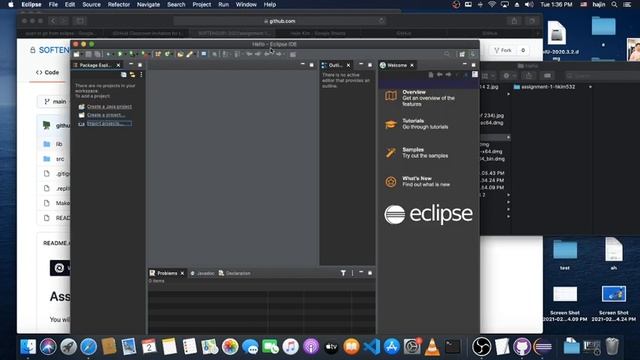Screen dimensions: 640x360
Task: Click the New Java Class toolbar icon
Action: pos(167,54)
